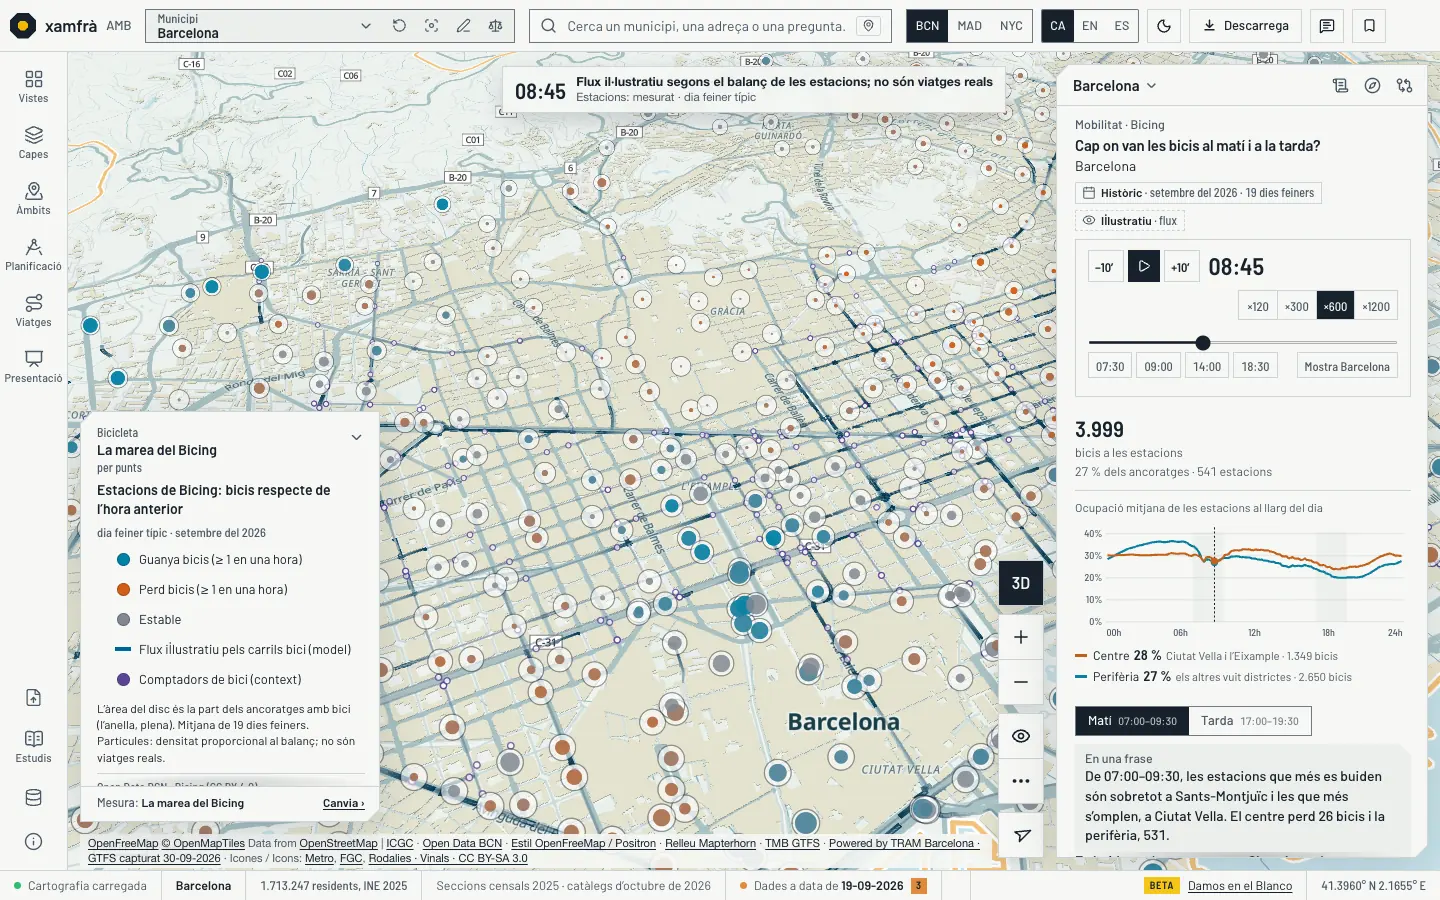Click the Mostra Barcelona button

1347,367
